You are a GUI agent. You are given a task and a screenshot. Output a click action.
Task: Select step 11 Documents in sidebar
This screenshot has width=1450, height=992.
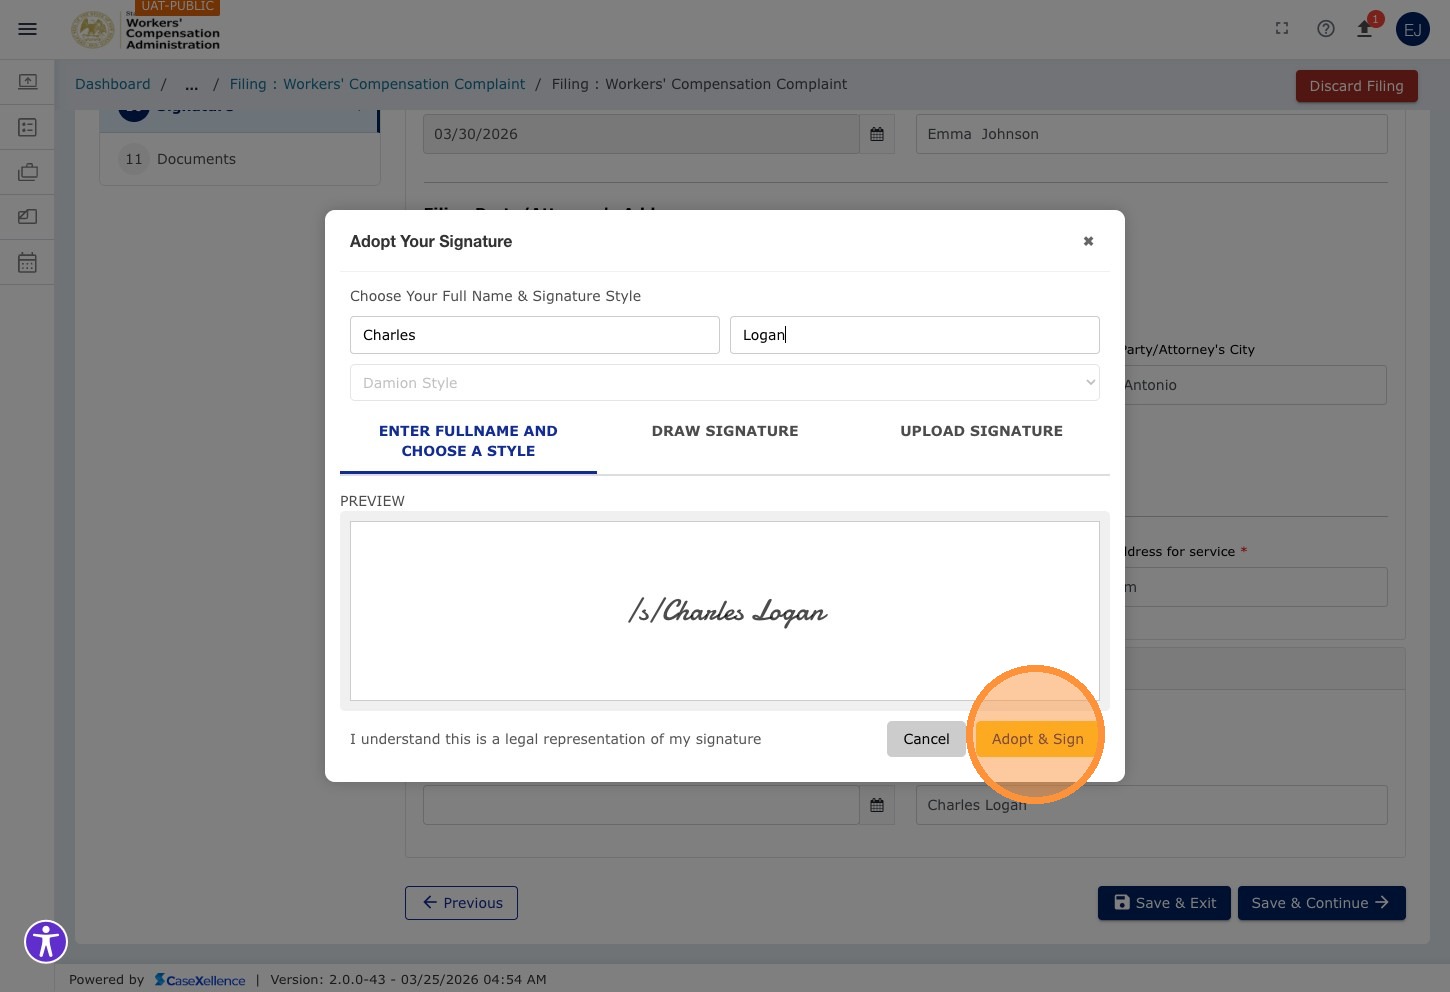point(240,159)
